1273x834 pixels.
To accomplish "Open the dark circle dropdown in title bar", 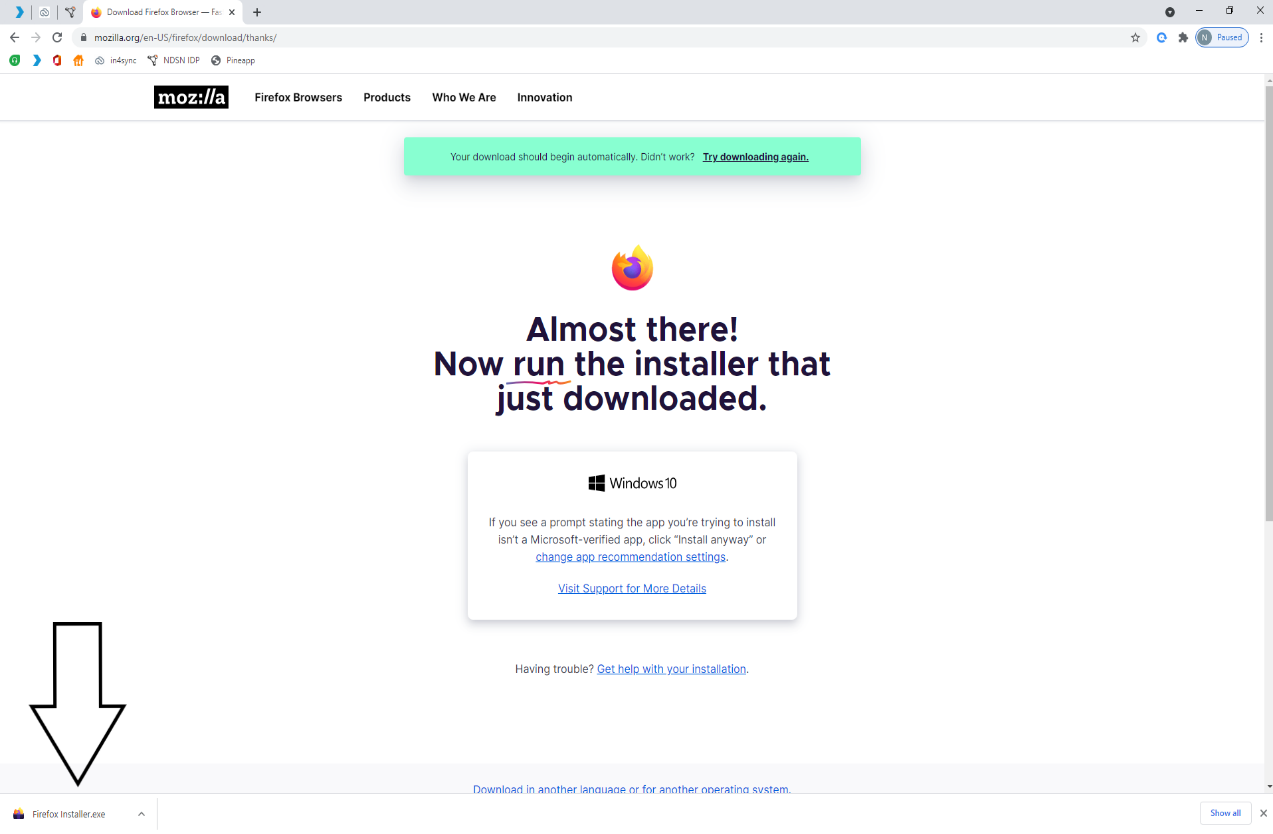I will 1170,12.
